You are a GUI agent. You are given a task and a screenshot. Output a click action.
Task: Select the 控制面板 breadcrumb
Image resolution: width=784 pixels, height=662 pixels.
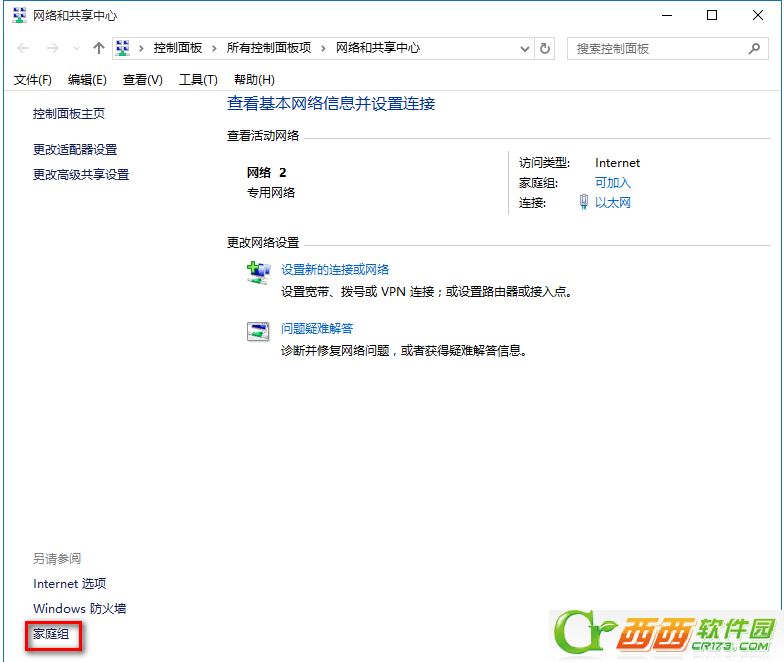[178, 48]
